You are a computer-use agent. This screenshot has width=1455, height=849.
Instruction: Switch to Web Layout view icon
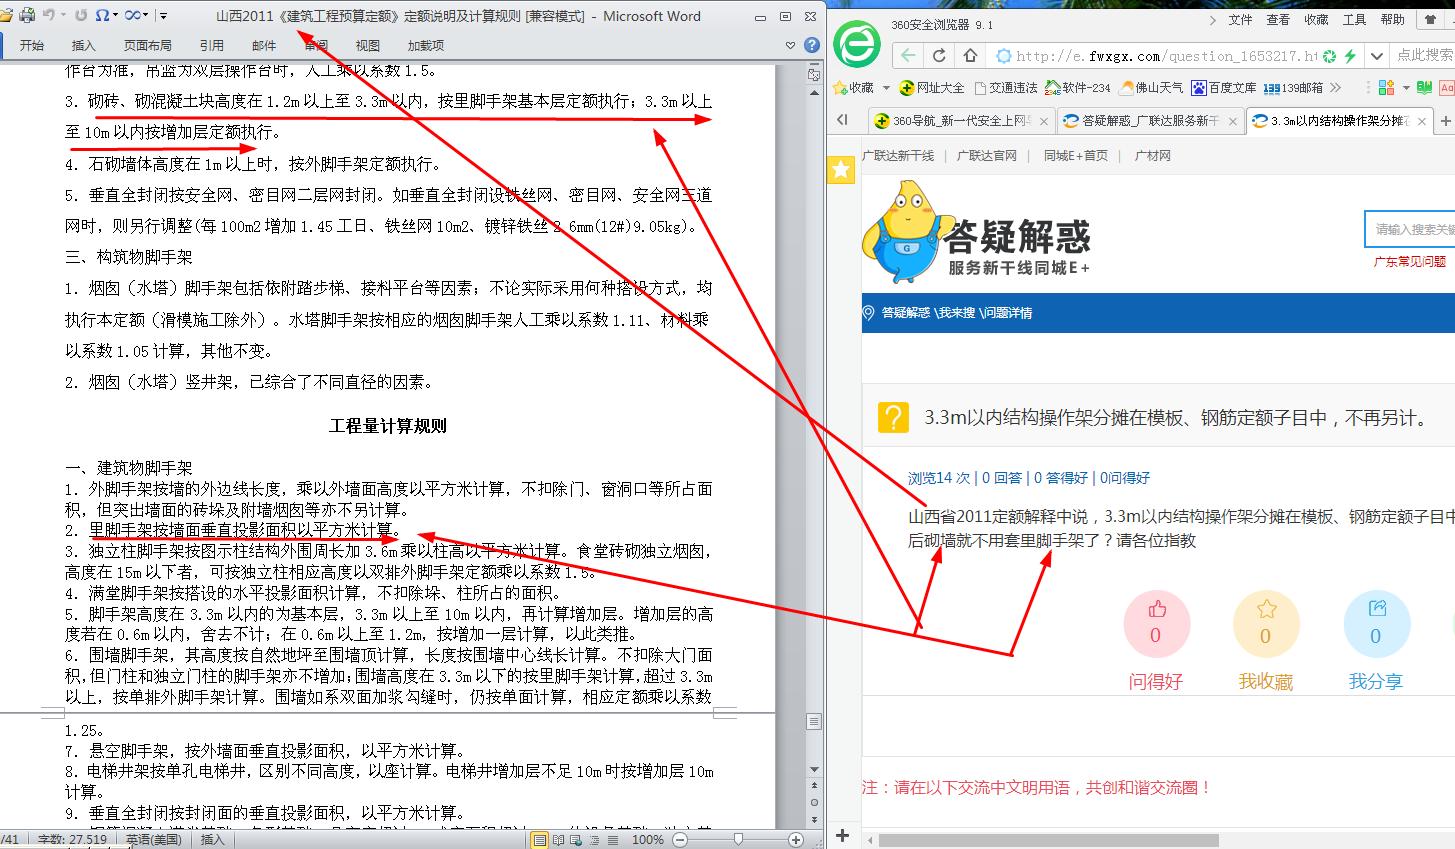pyautogui.click(x=575, y=840)
